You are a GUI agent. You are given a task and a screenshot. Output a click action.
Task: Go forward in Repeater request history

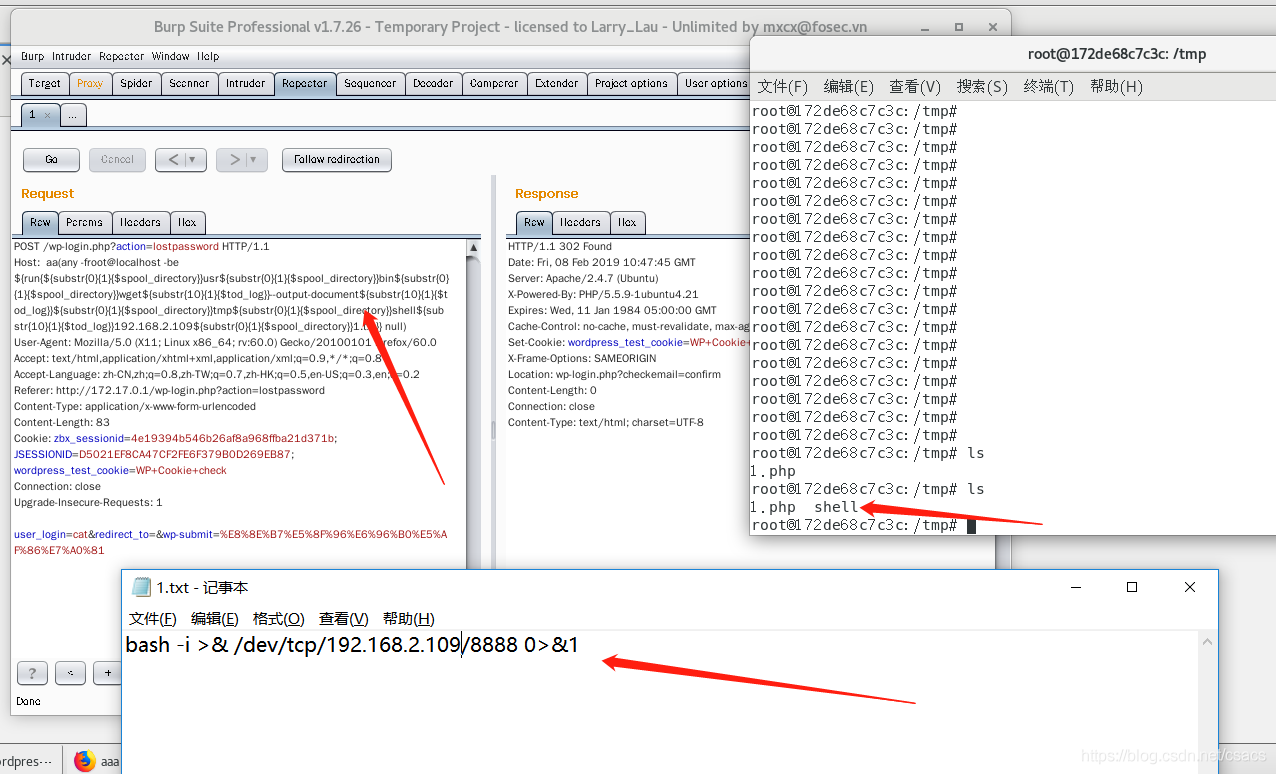(x=233, y=159)
